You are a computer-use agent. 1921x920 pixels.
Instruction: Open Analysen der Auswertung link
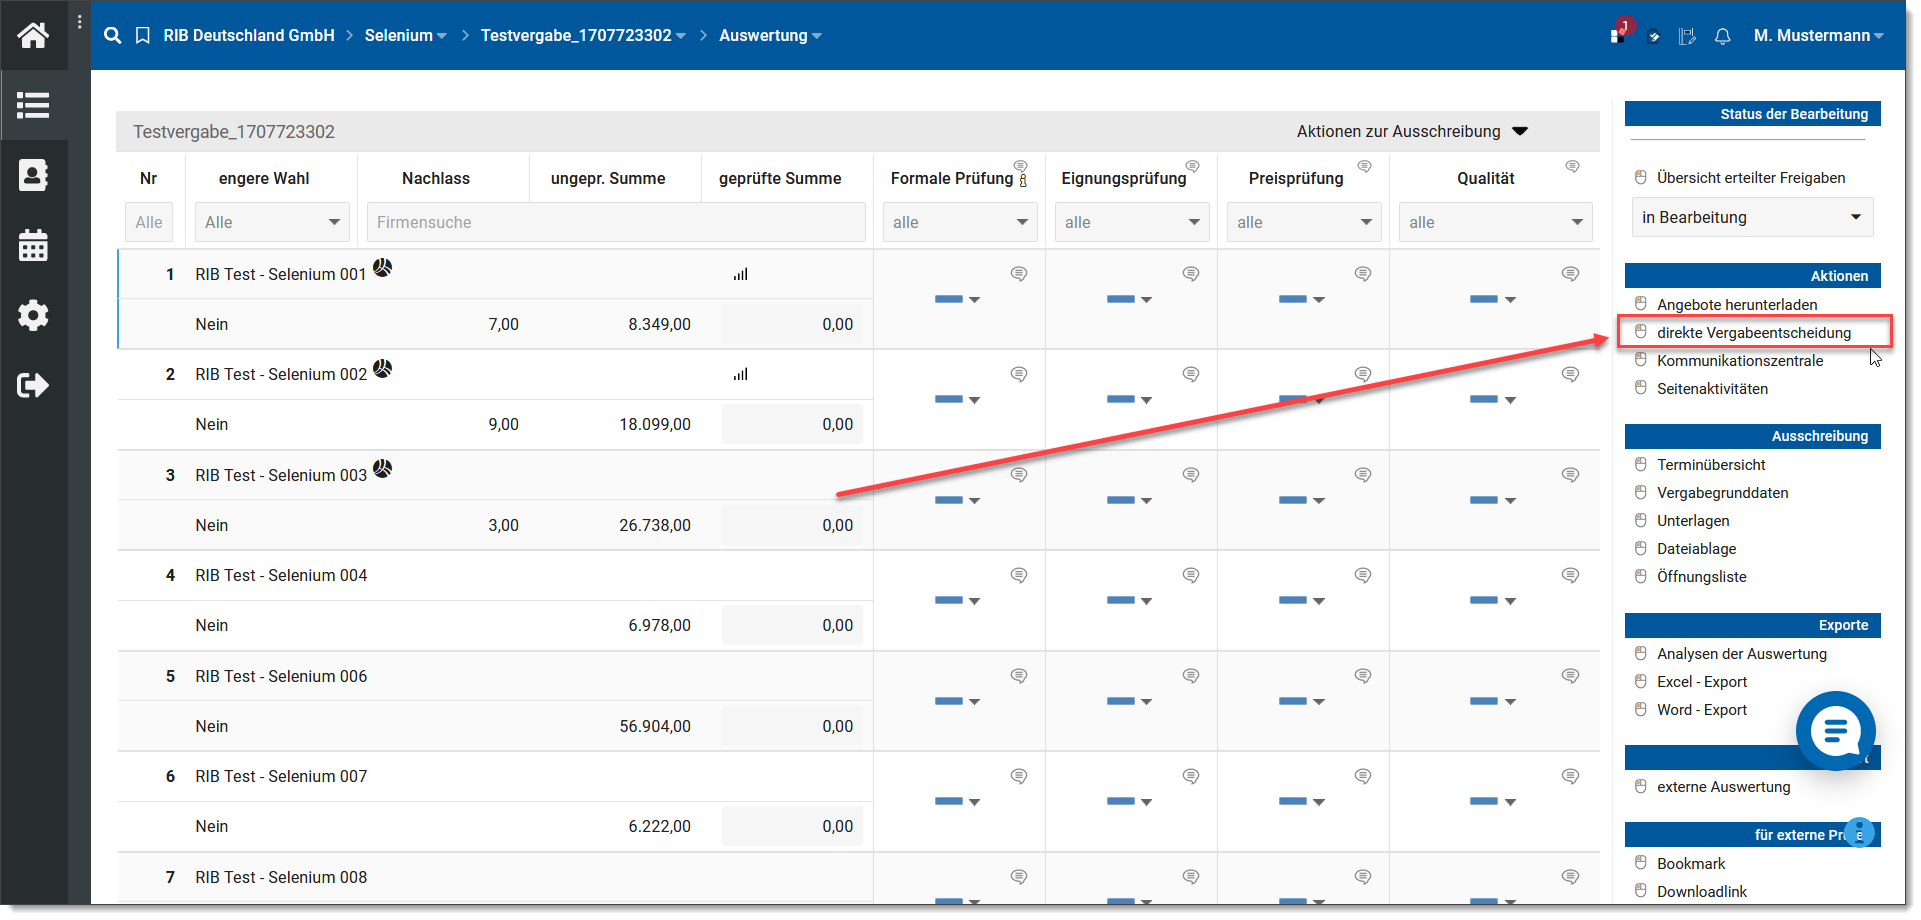1741,653
